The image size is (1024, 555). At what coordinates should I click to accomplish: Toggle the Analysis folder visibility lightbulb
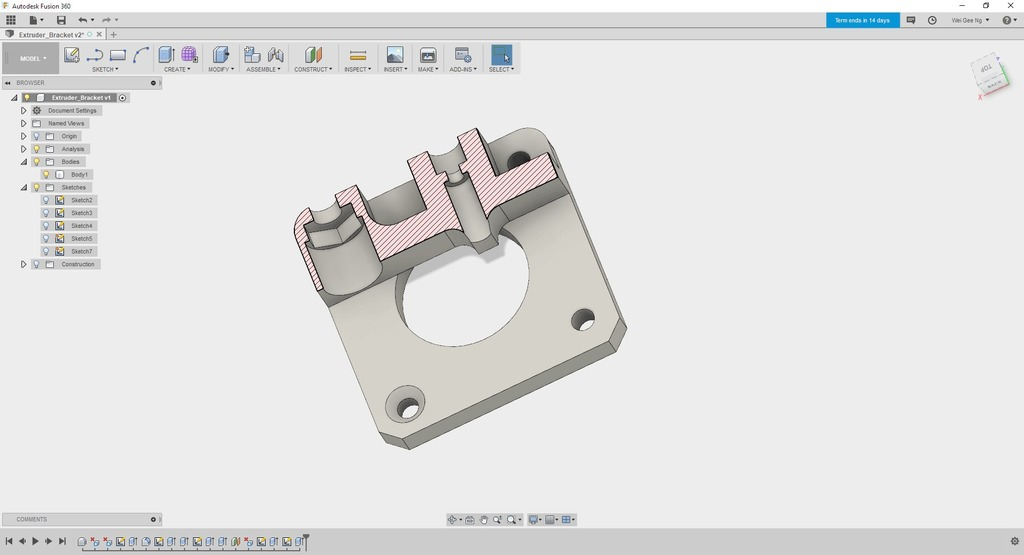[x=36, y=149]
